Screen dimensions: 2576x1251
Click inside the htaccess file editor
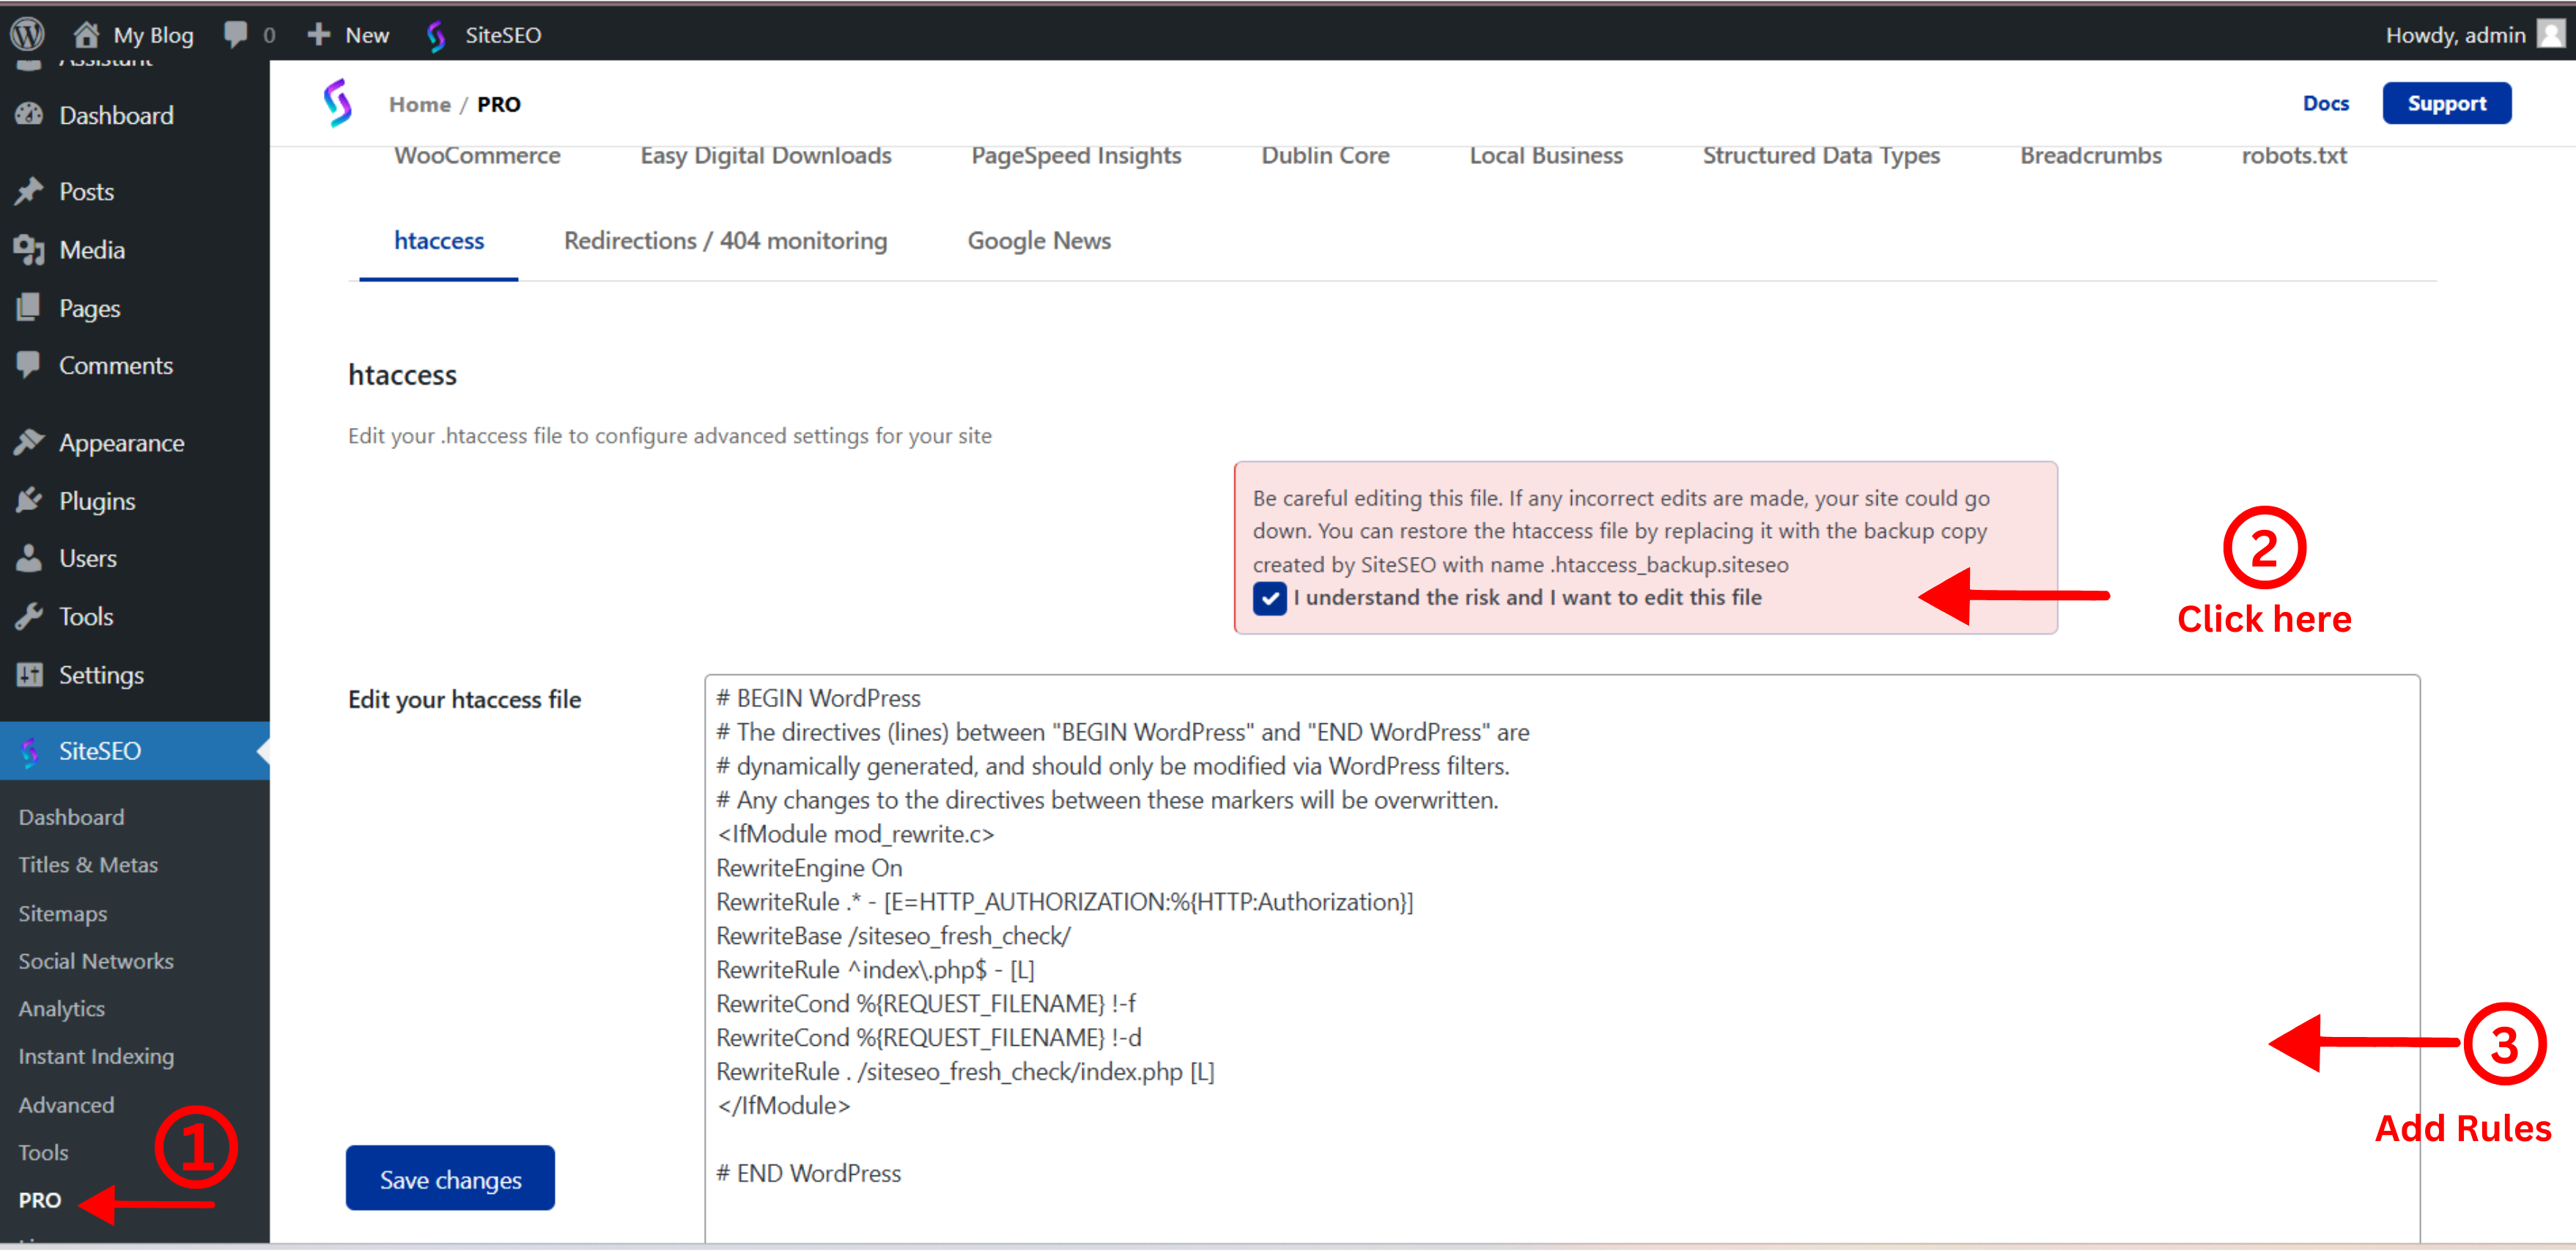(x=1562, y=960)
